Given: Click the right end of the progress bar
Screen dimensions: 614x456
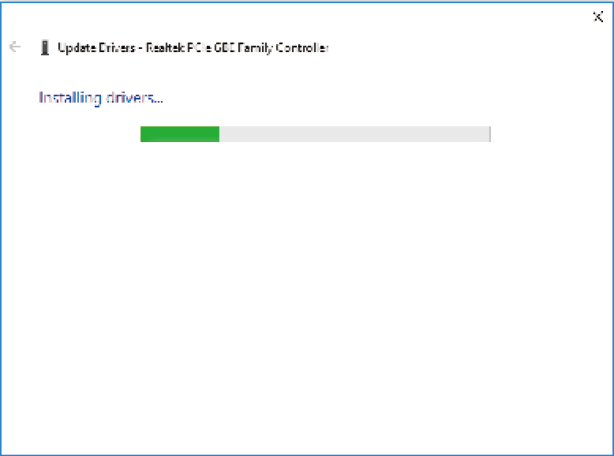Looking at the screenshot, I should 489,134.
